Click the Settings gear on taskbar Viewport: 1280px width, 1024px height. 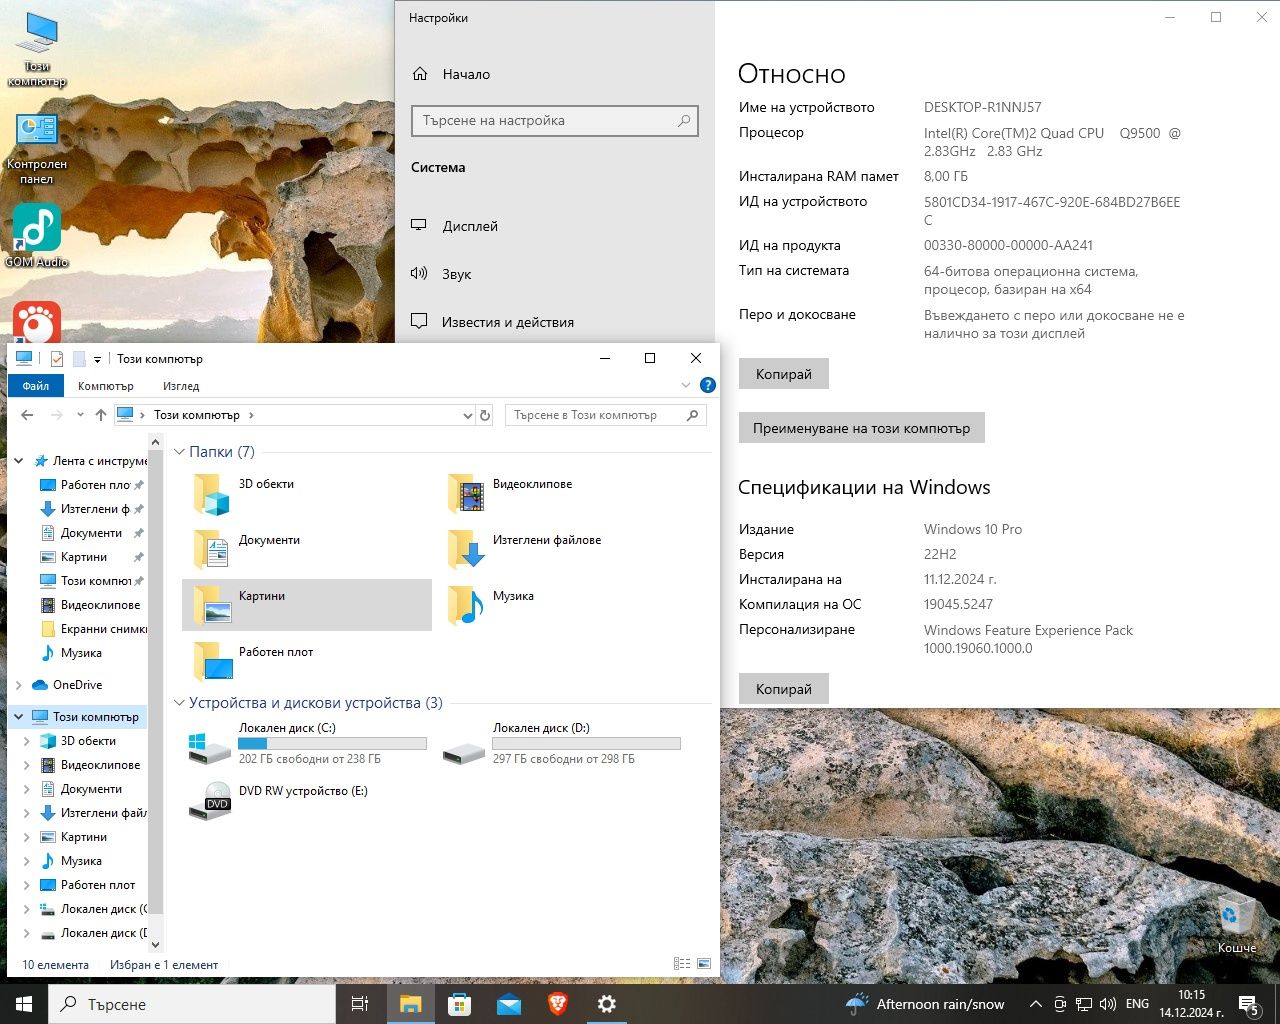(606, 1004)
